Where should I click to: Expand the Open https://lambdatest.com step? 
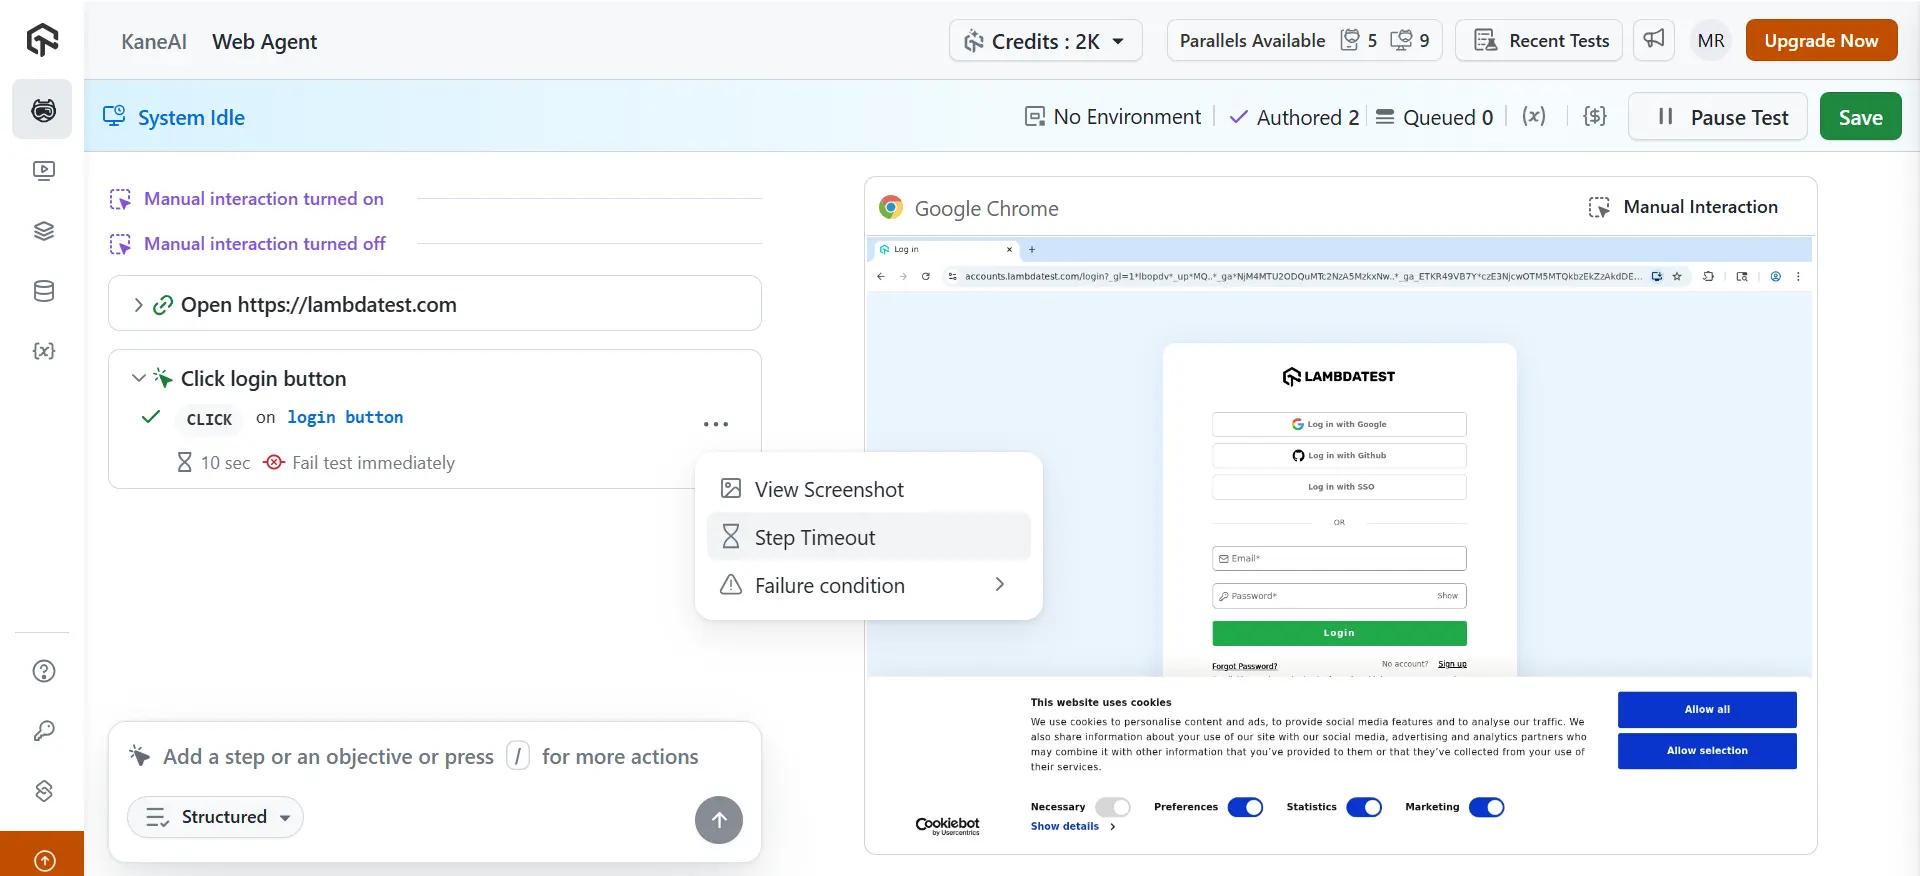[x=138, y=305]
